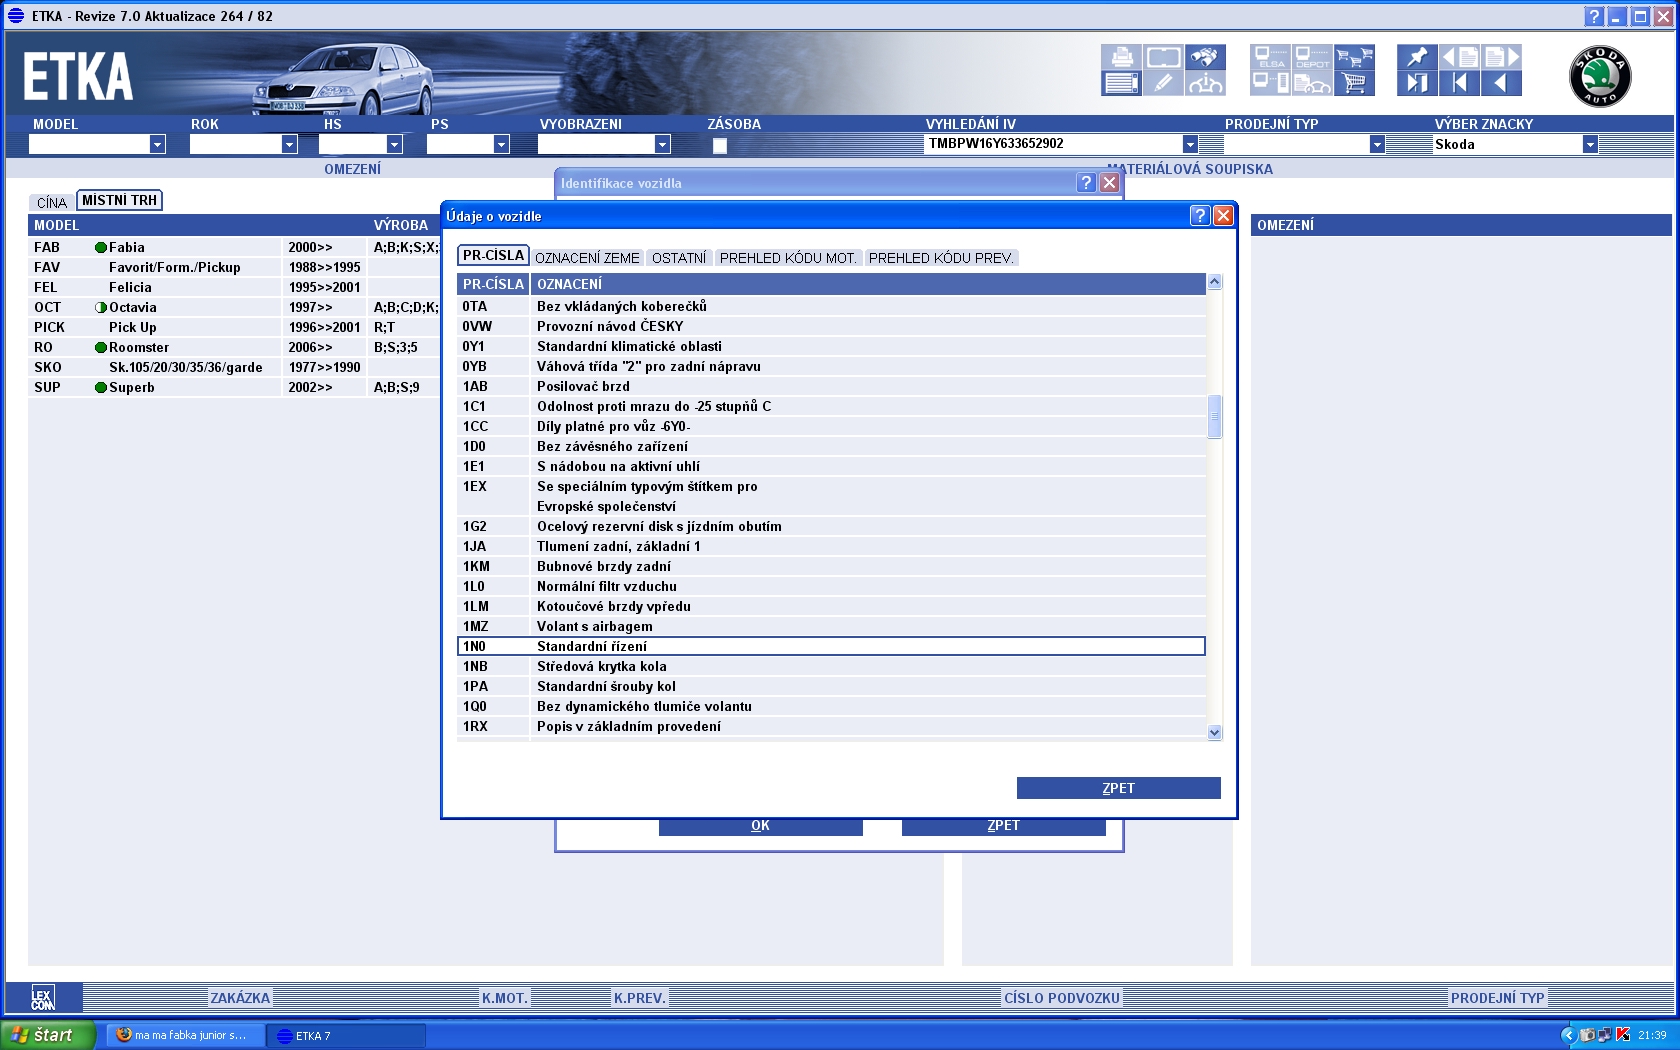Open the Windows štart button
Screen dimensions: 1680x1050
click(48, 1035)
